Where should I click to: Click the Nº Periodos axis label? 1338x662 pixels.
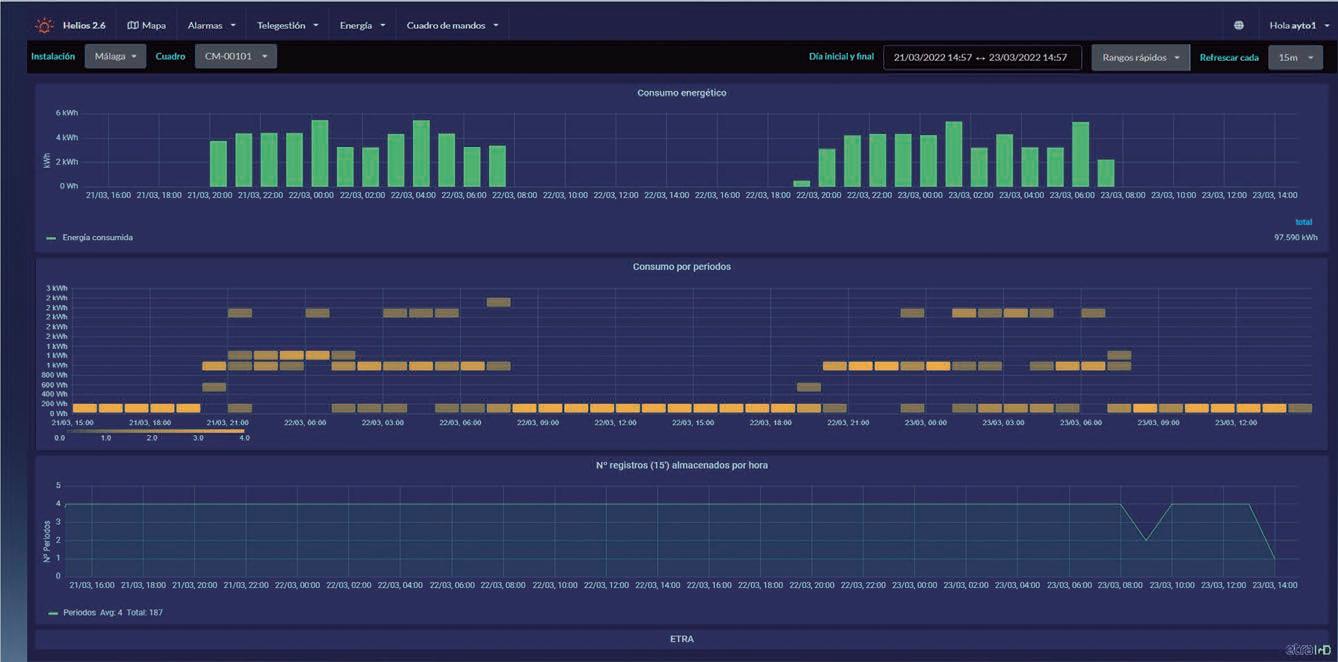point(47,540)
